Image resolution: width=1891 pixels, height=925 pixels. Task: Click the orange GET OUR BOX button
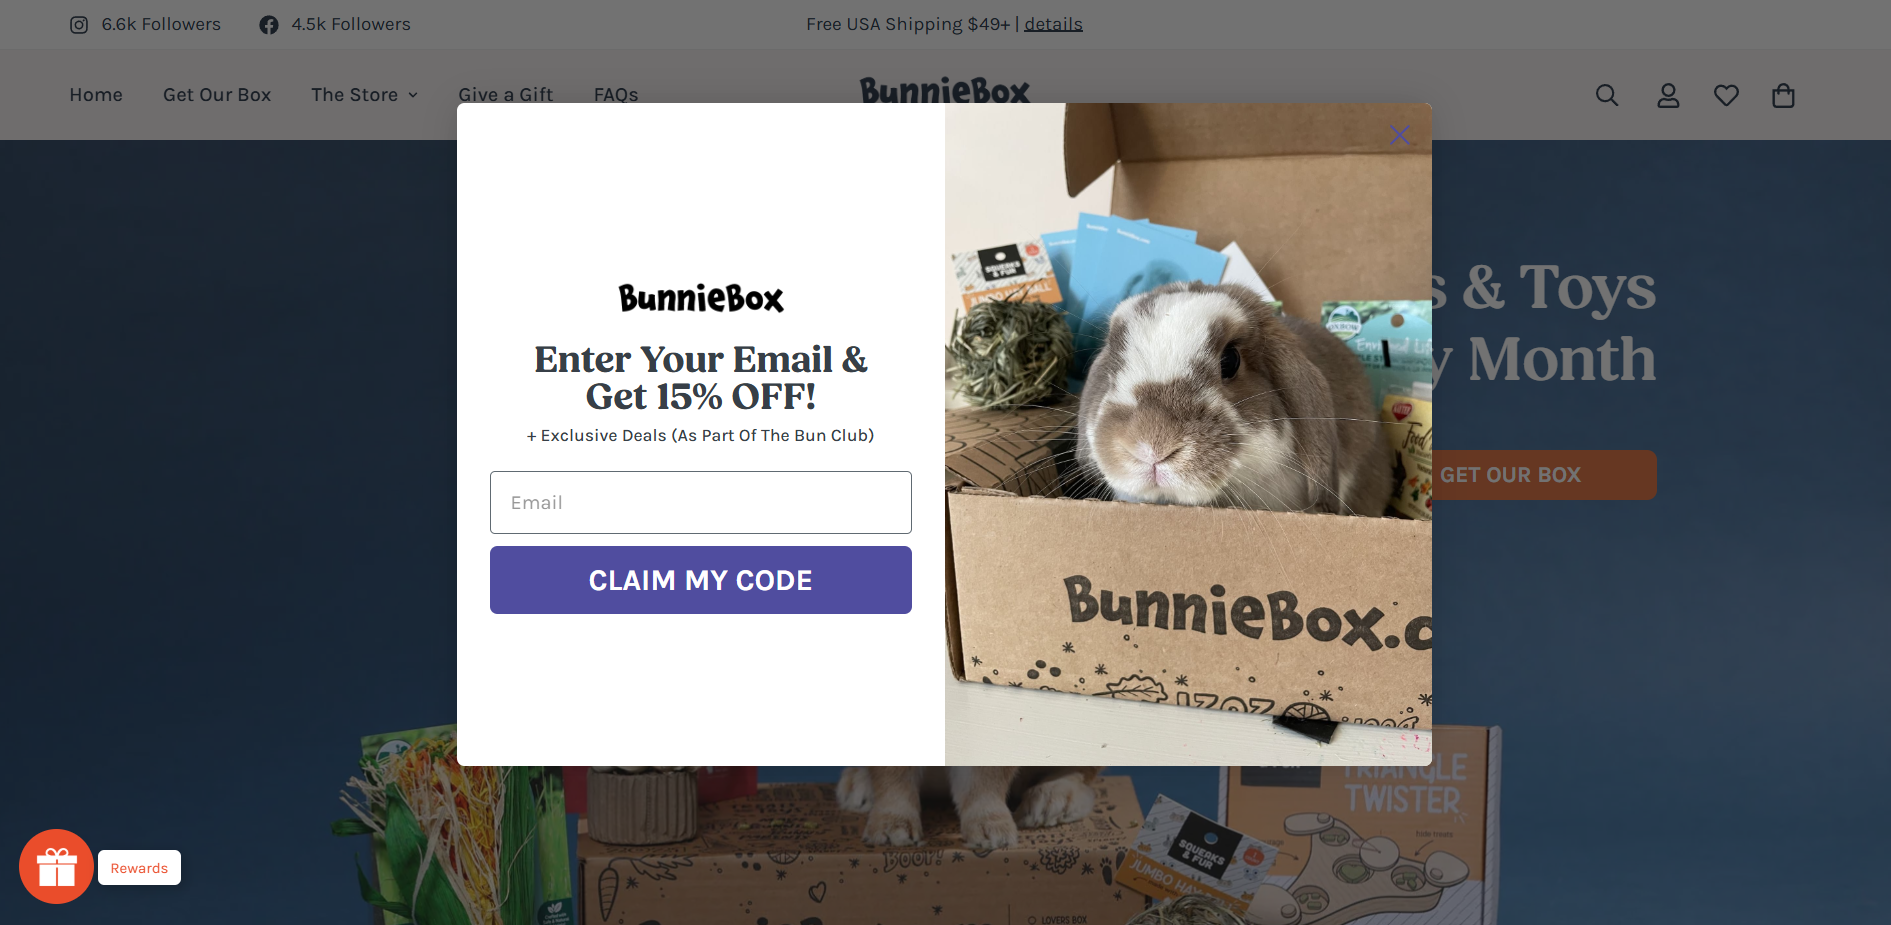point(1544,475)
